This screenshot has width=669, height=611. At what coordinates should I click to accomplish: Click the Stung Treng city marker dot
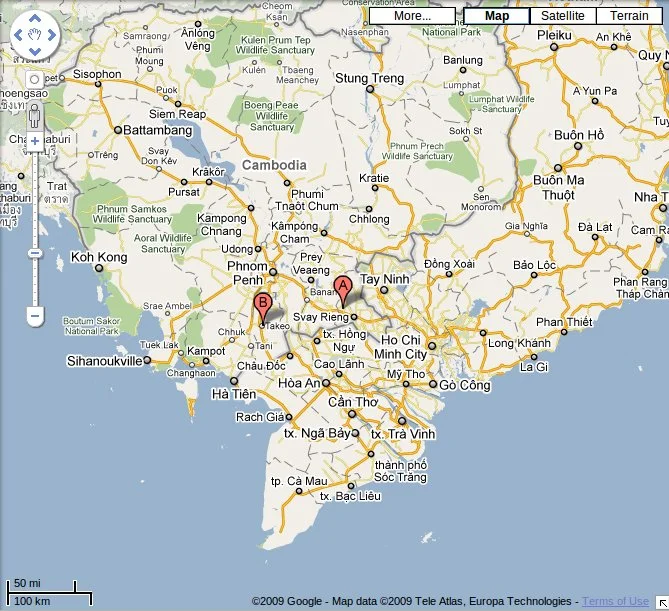pos(370,89)
